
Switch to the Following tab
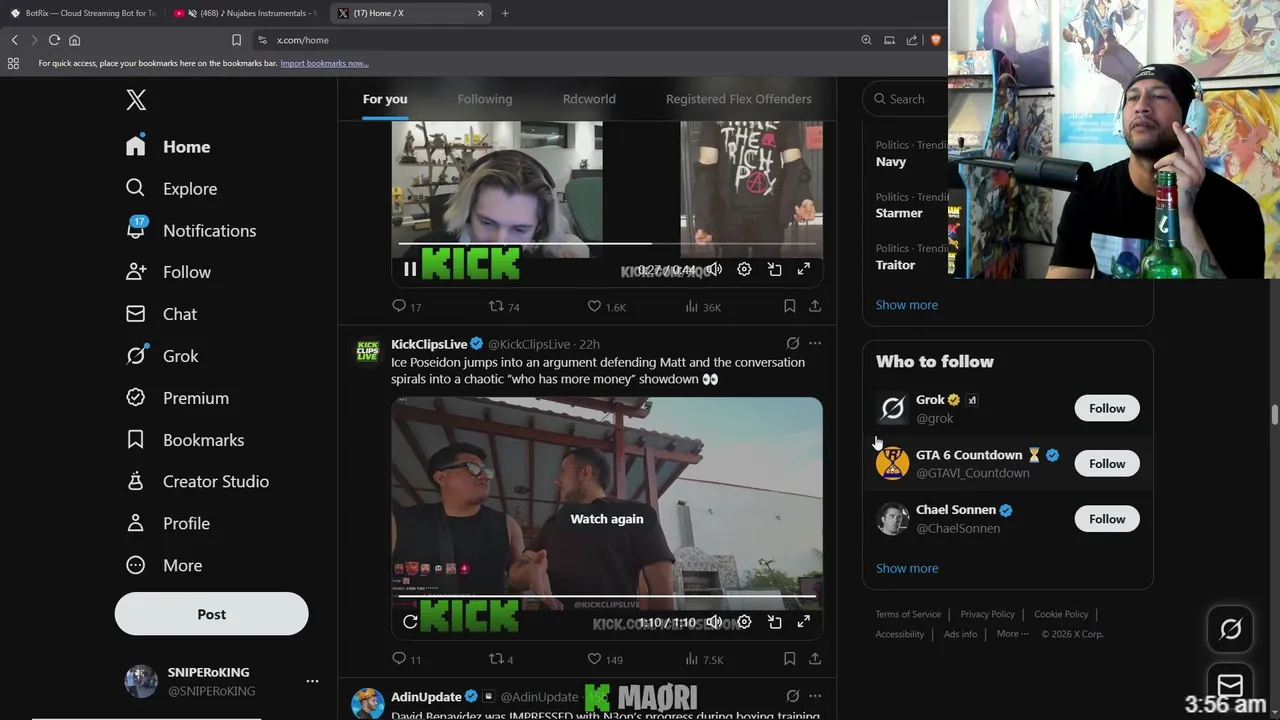tap(485, 99)
